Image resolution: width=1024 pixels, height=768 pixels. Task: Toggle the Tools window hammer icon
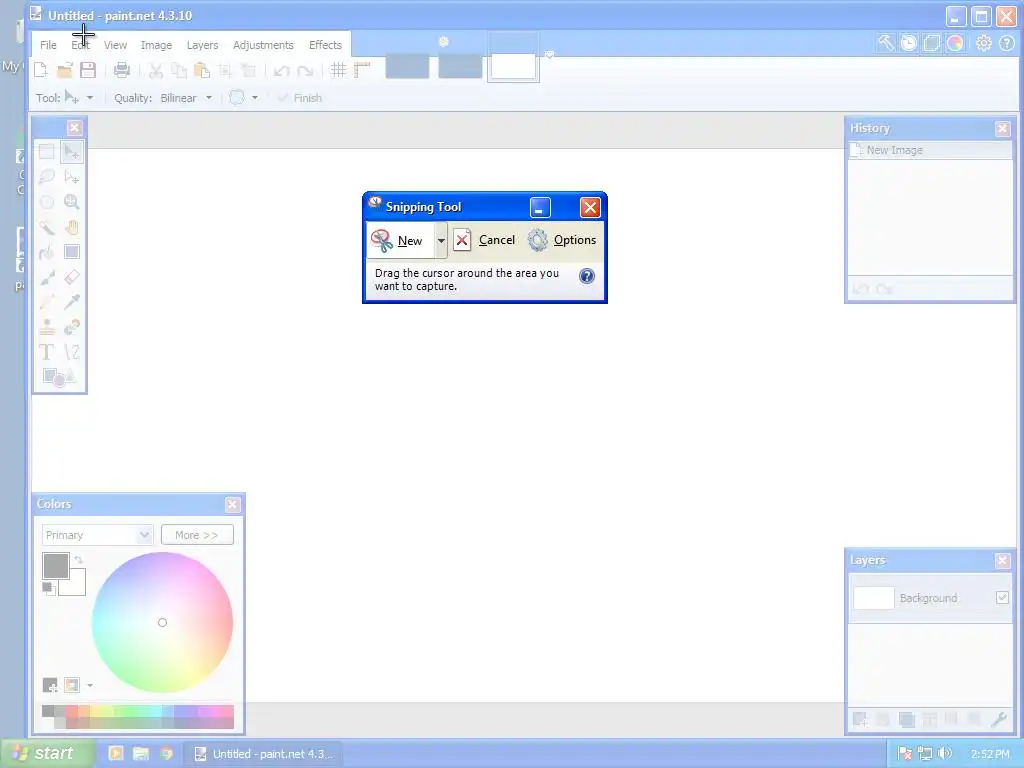(x=886, y=43)
